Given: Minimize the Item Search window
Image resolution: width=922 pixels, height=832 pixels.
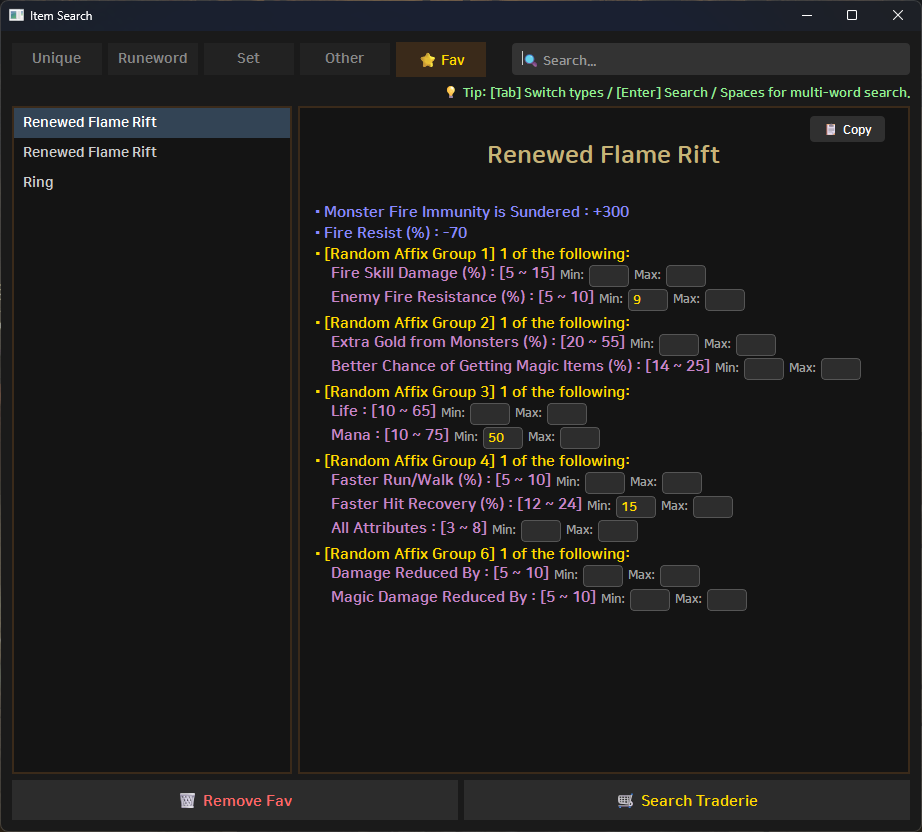Looking at the screenshot, I should [x=807, y=15].
